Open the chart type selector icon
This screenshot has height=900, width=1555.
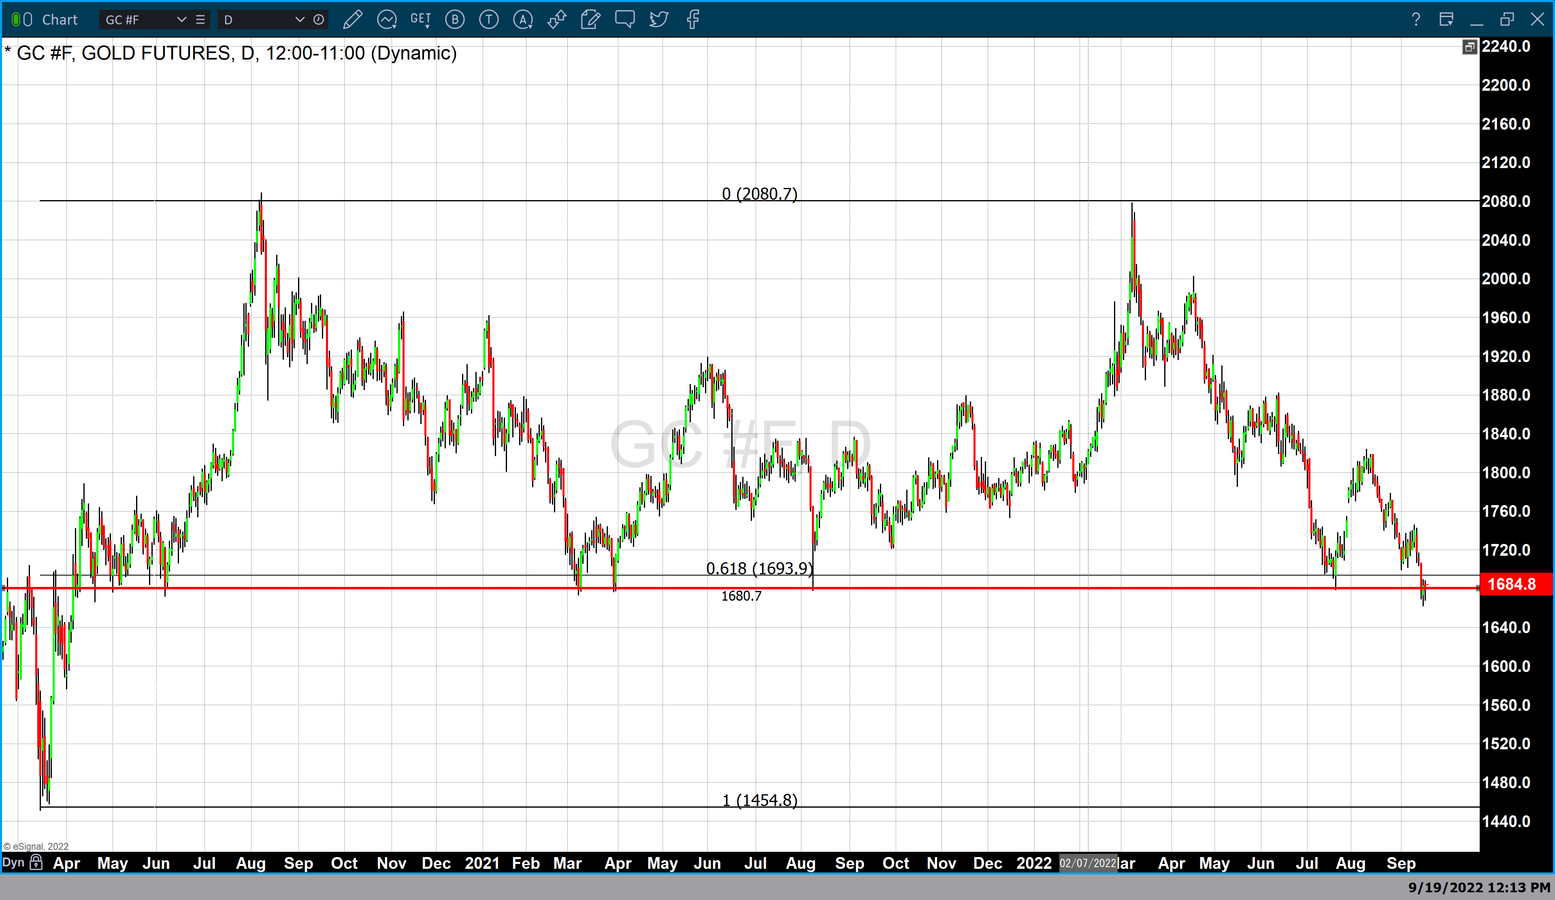point(387,19)
